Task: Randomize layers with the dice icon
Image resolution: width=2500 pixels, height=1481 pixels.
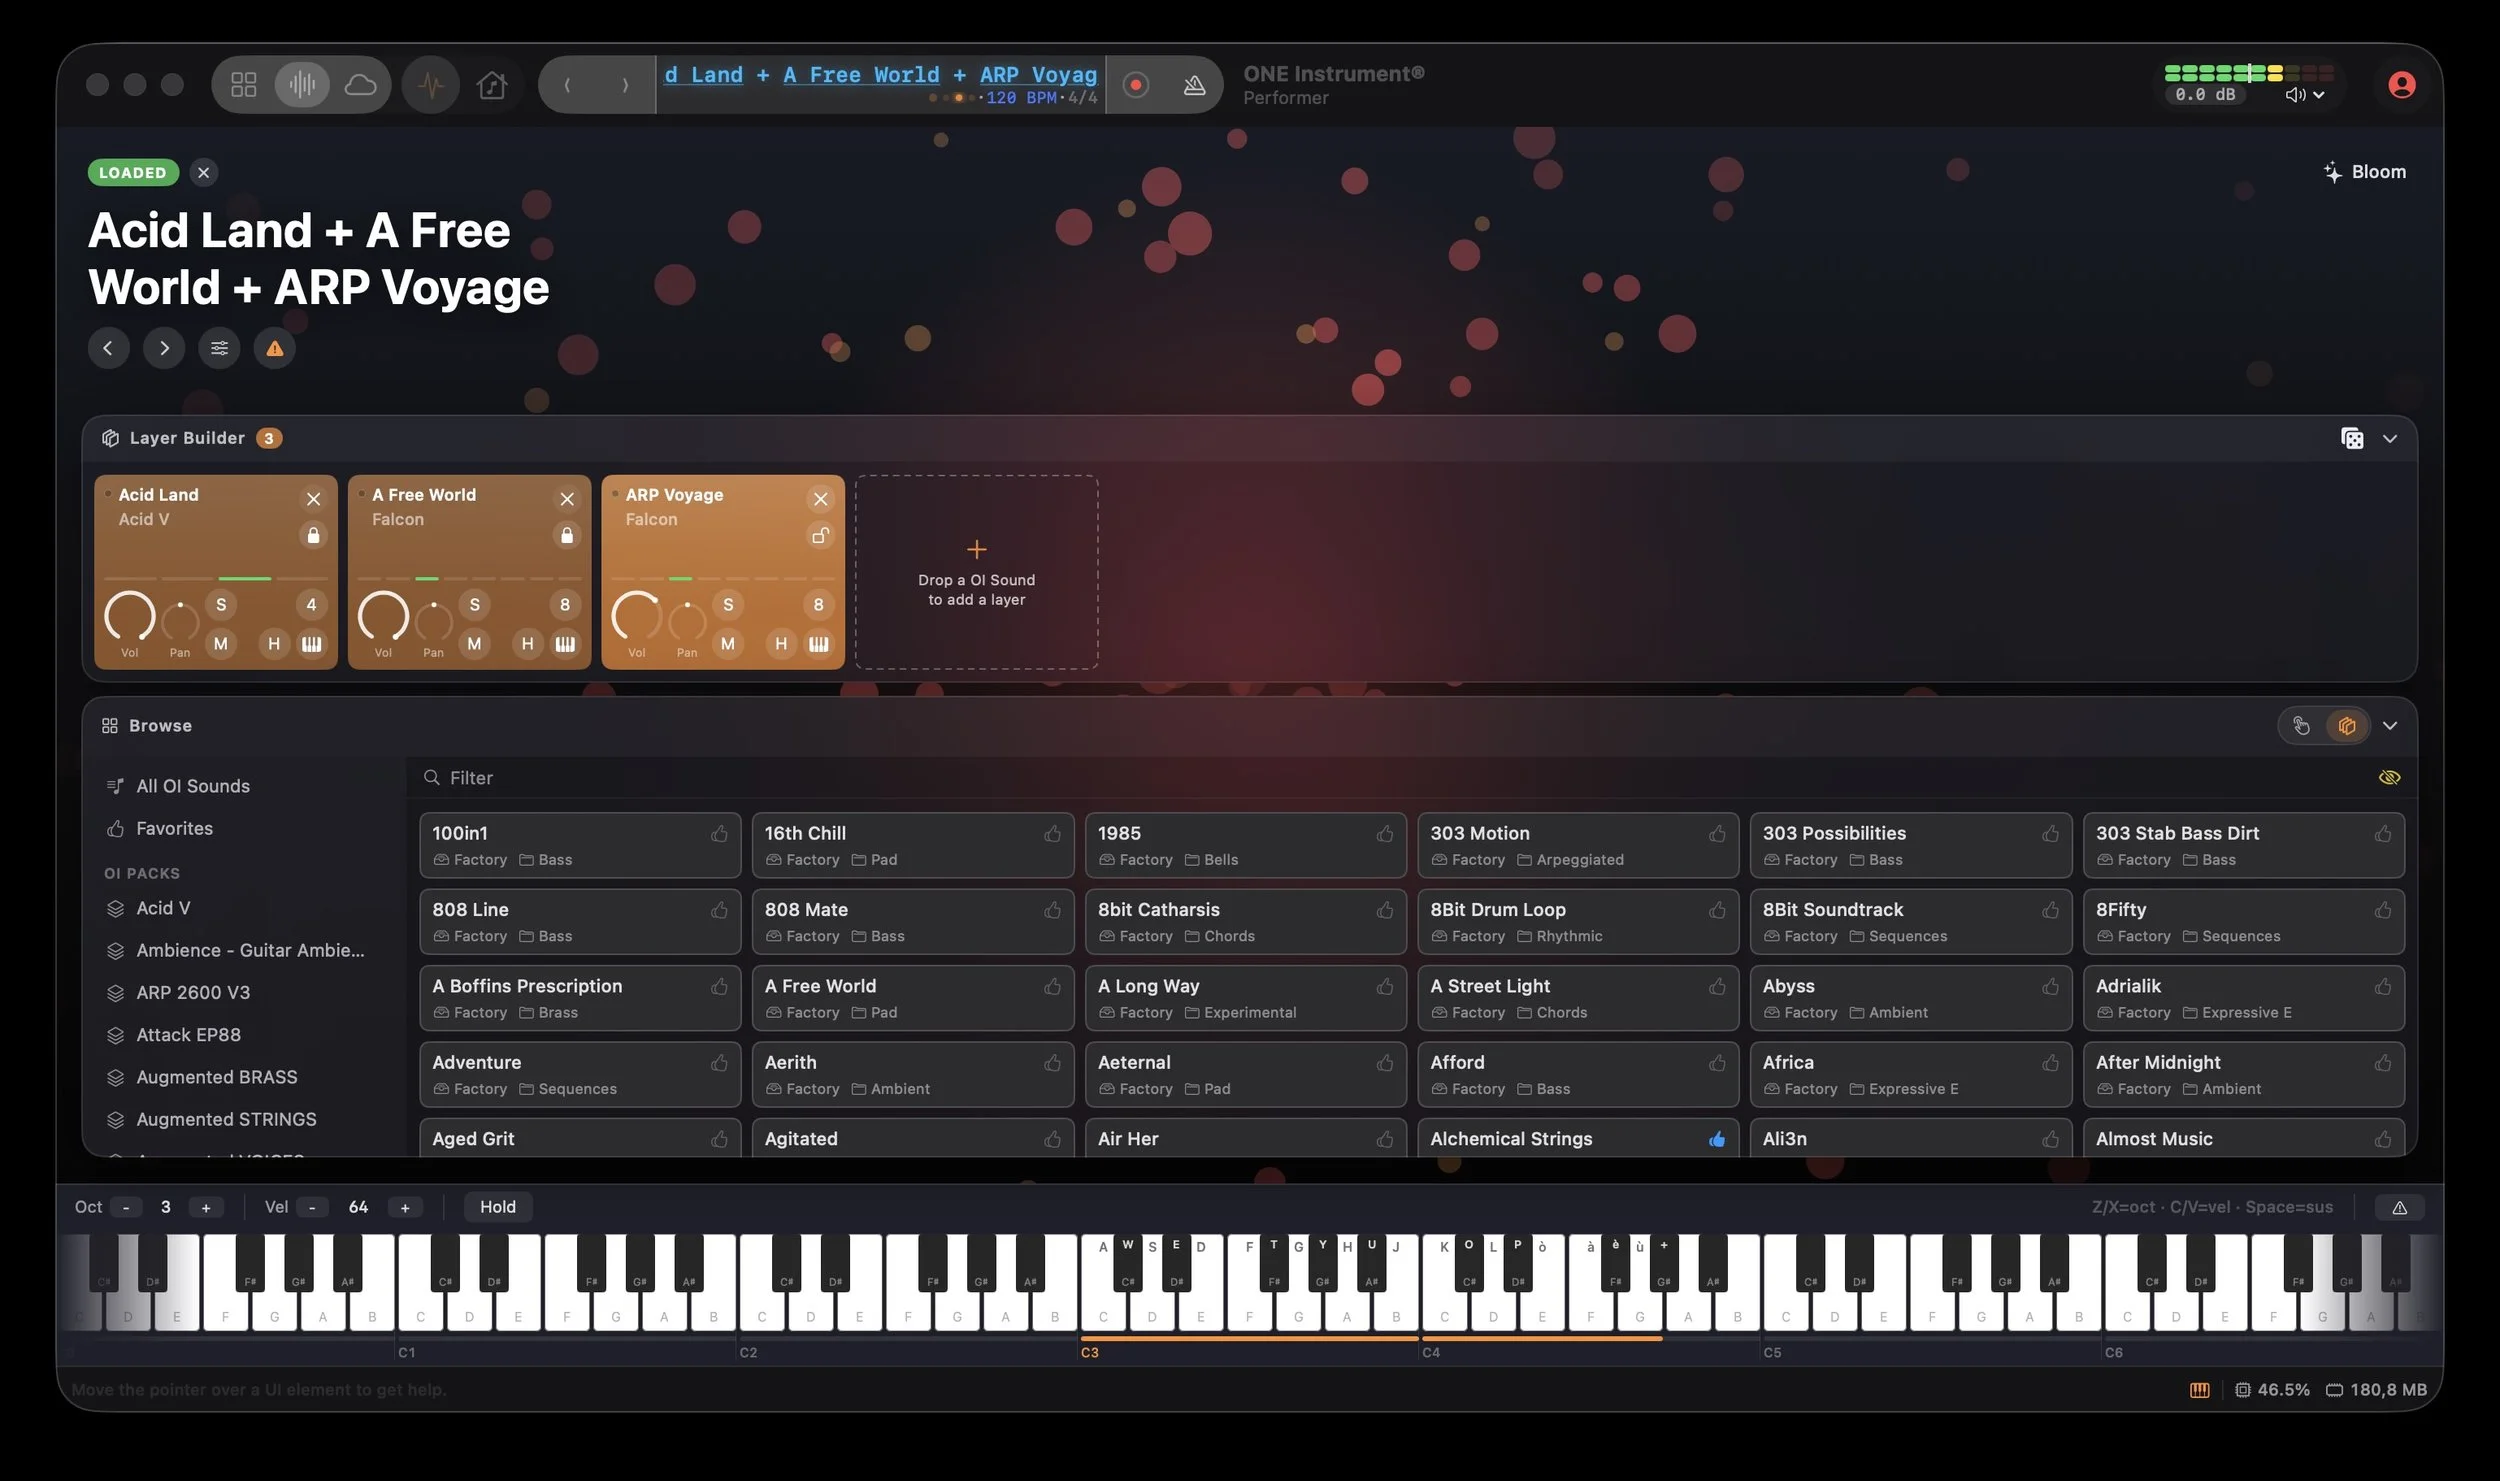Action: (x=2352, y=438)
